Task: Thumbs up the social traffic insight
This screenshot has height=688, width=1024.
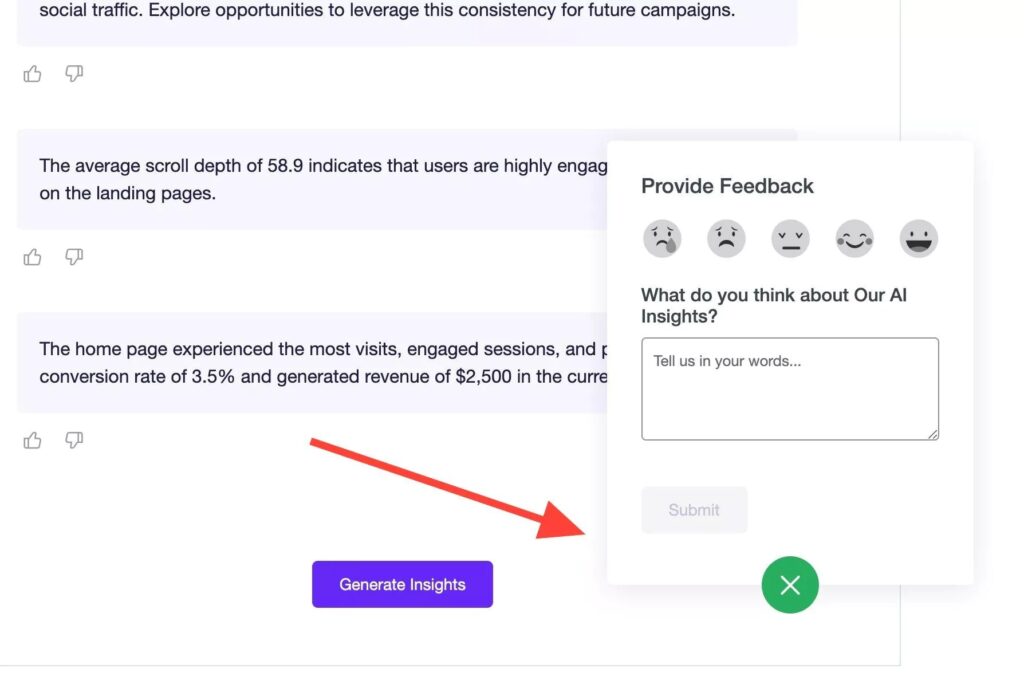Action: (32, 73)
